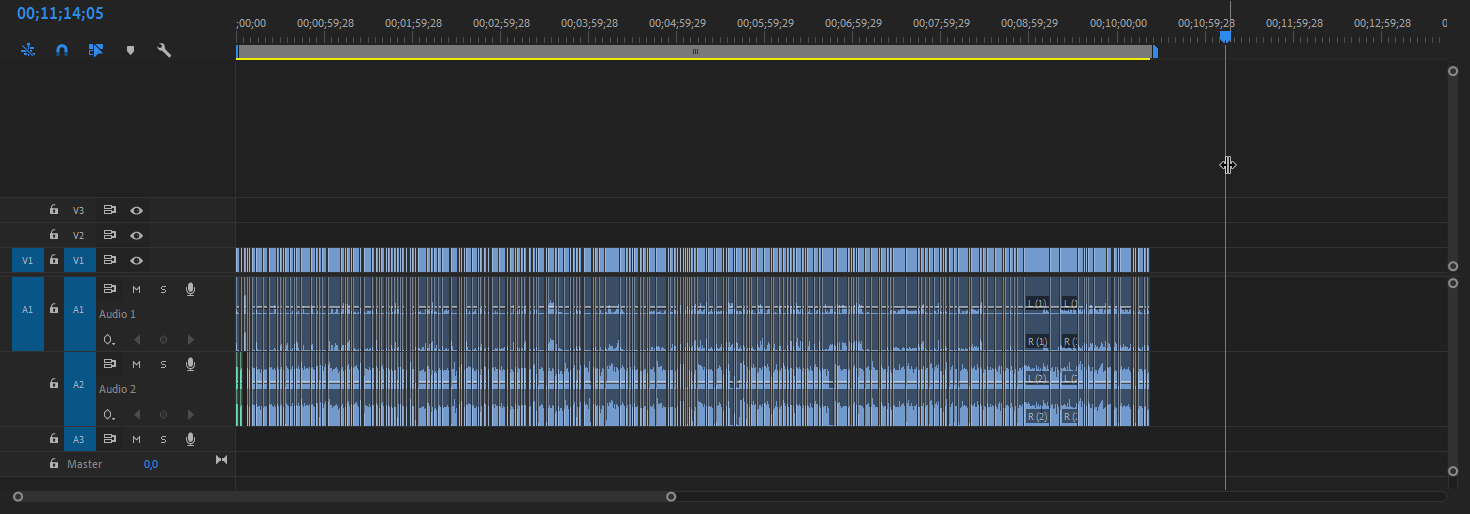Click the blue playhead marker on ruler

coord(1225,37)
